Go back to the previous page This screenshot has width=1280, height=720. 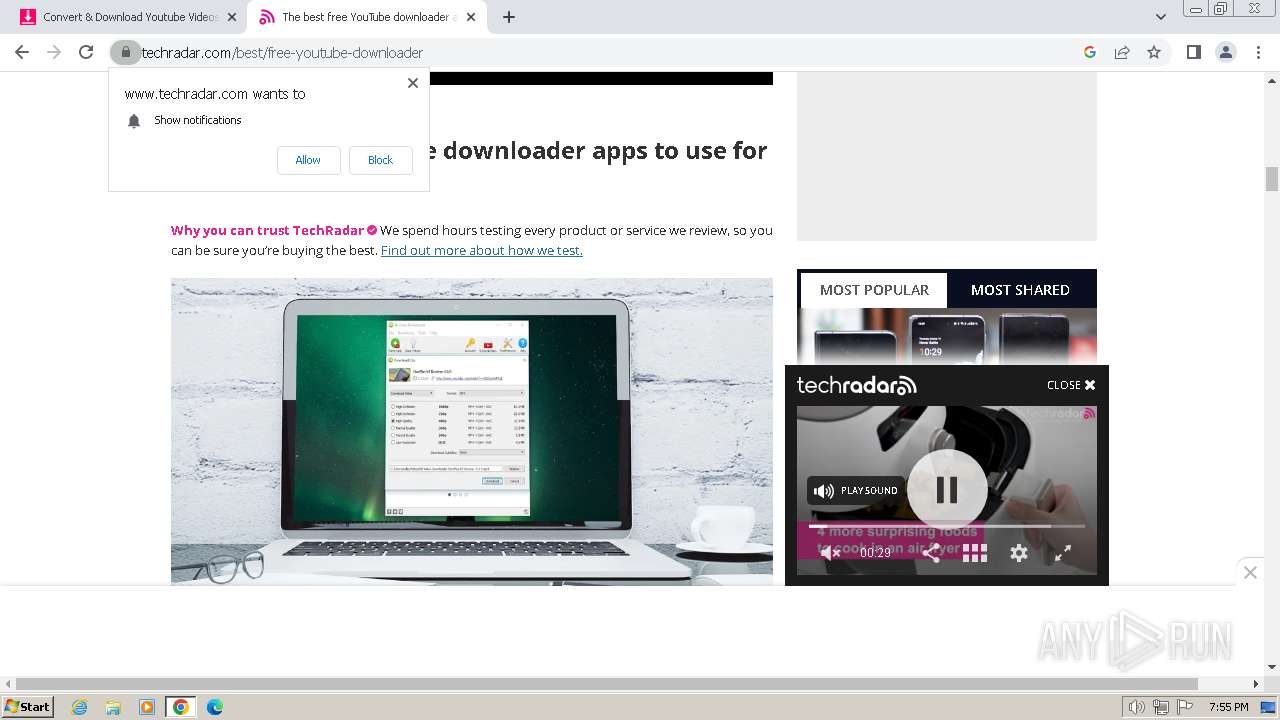pos(22,52)
